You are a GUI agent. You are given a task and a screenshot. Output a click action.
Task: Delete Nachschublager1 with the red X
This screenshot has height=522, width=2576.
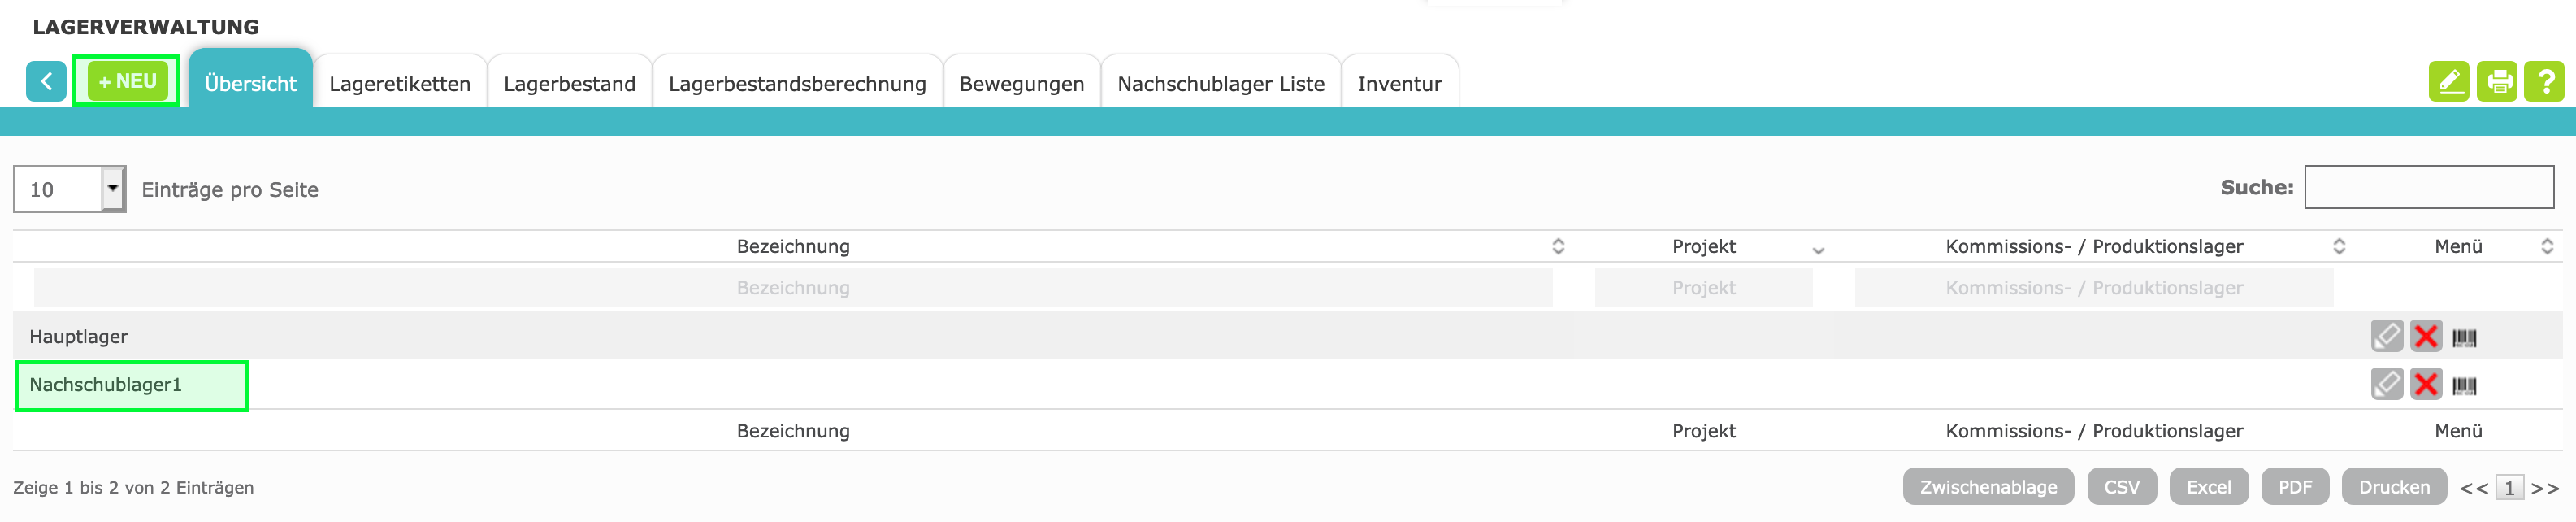point(2425,384)
